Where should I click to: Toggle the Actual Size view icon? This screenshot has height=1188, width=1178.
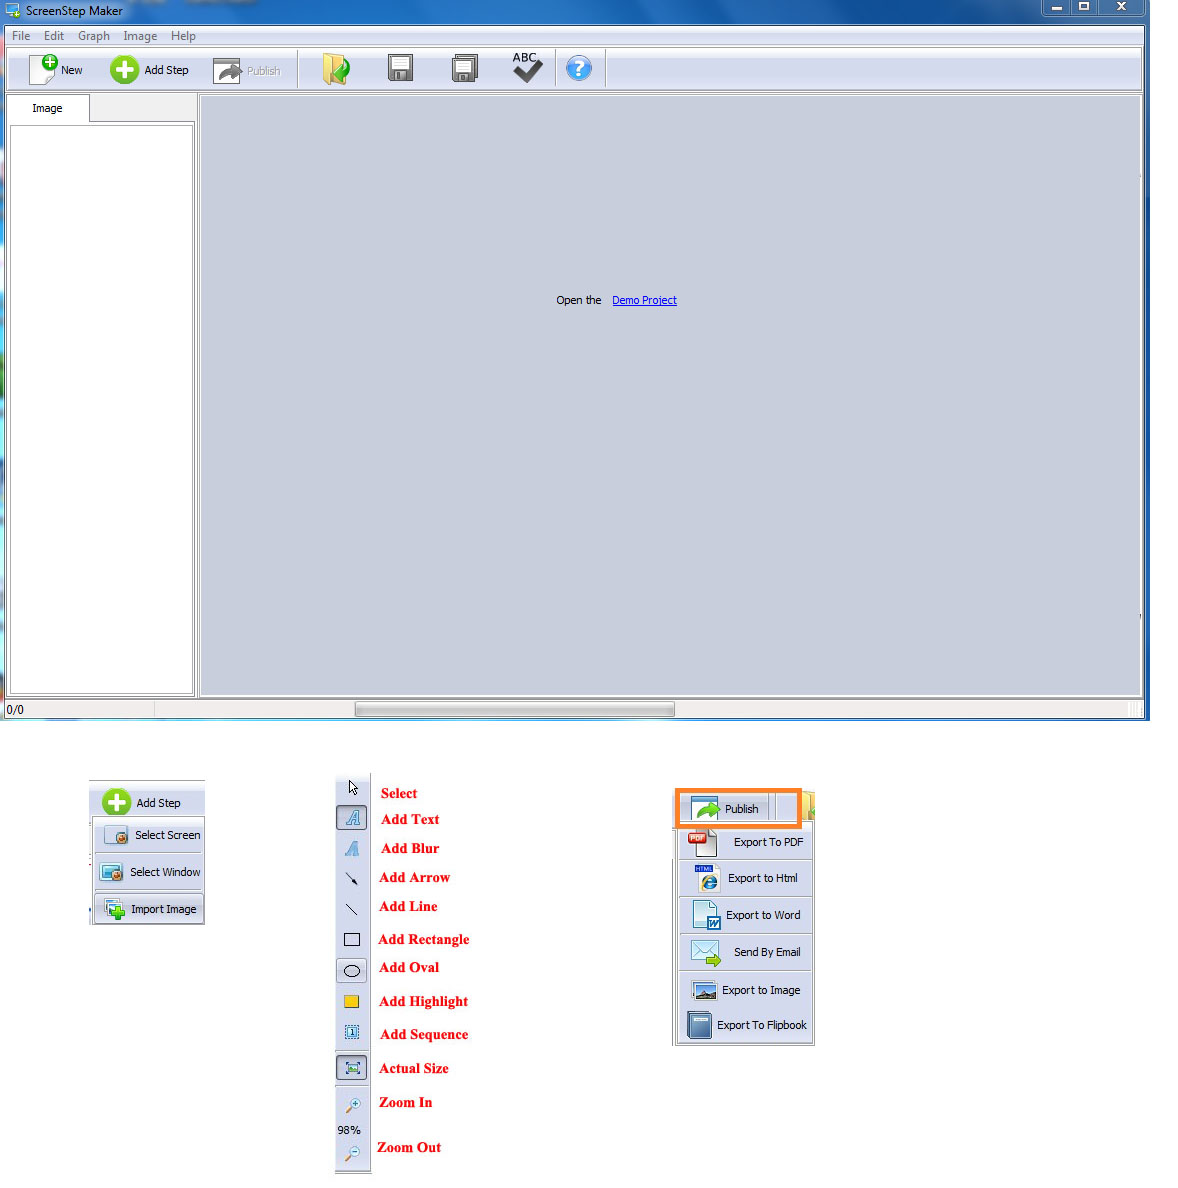click(352, 1068)
